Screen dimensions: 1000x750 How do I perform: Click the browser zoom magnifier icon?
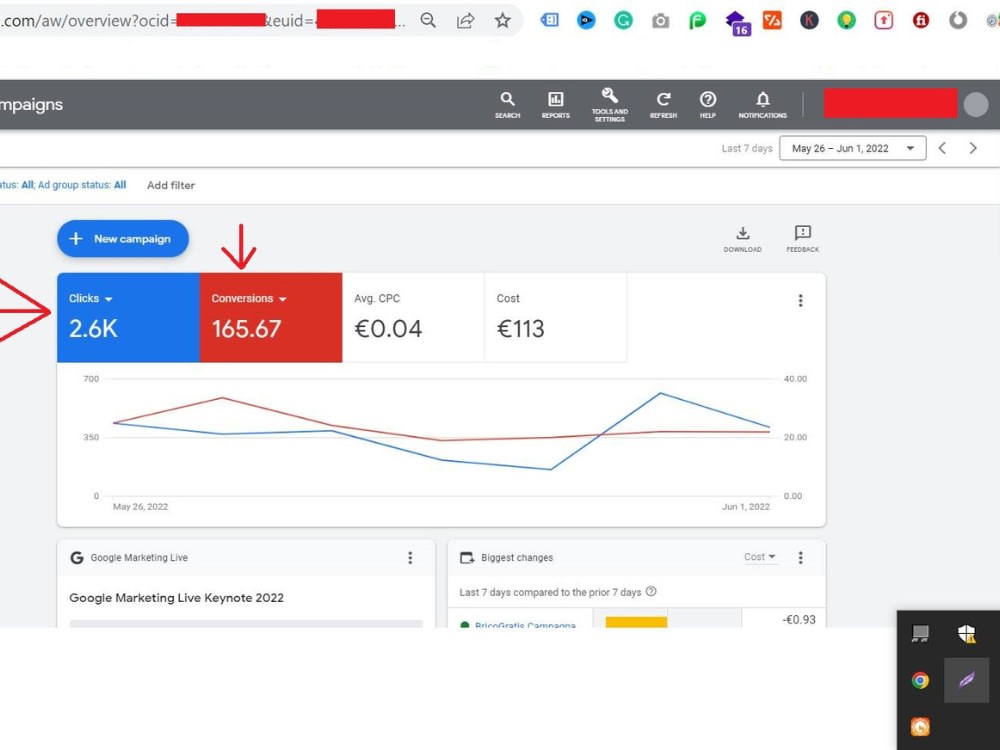pyautogui.click(x=428, y=20)
